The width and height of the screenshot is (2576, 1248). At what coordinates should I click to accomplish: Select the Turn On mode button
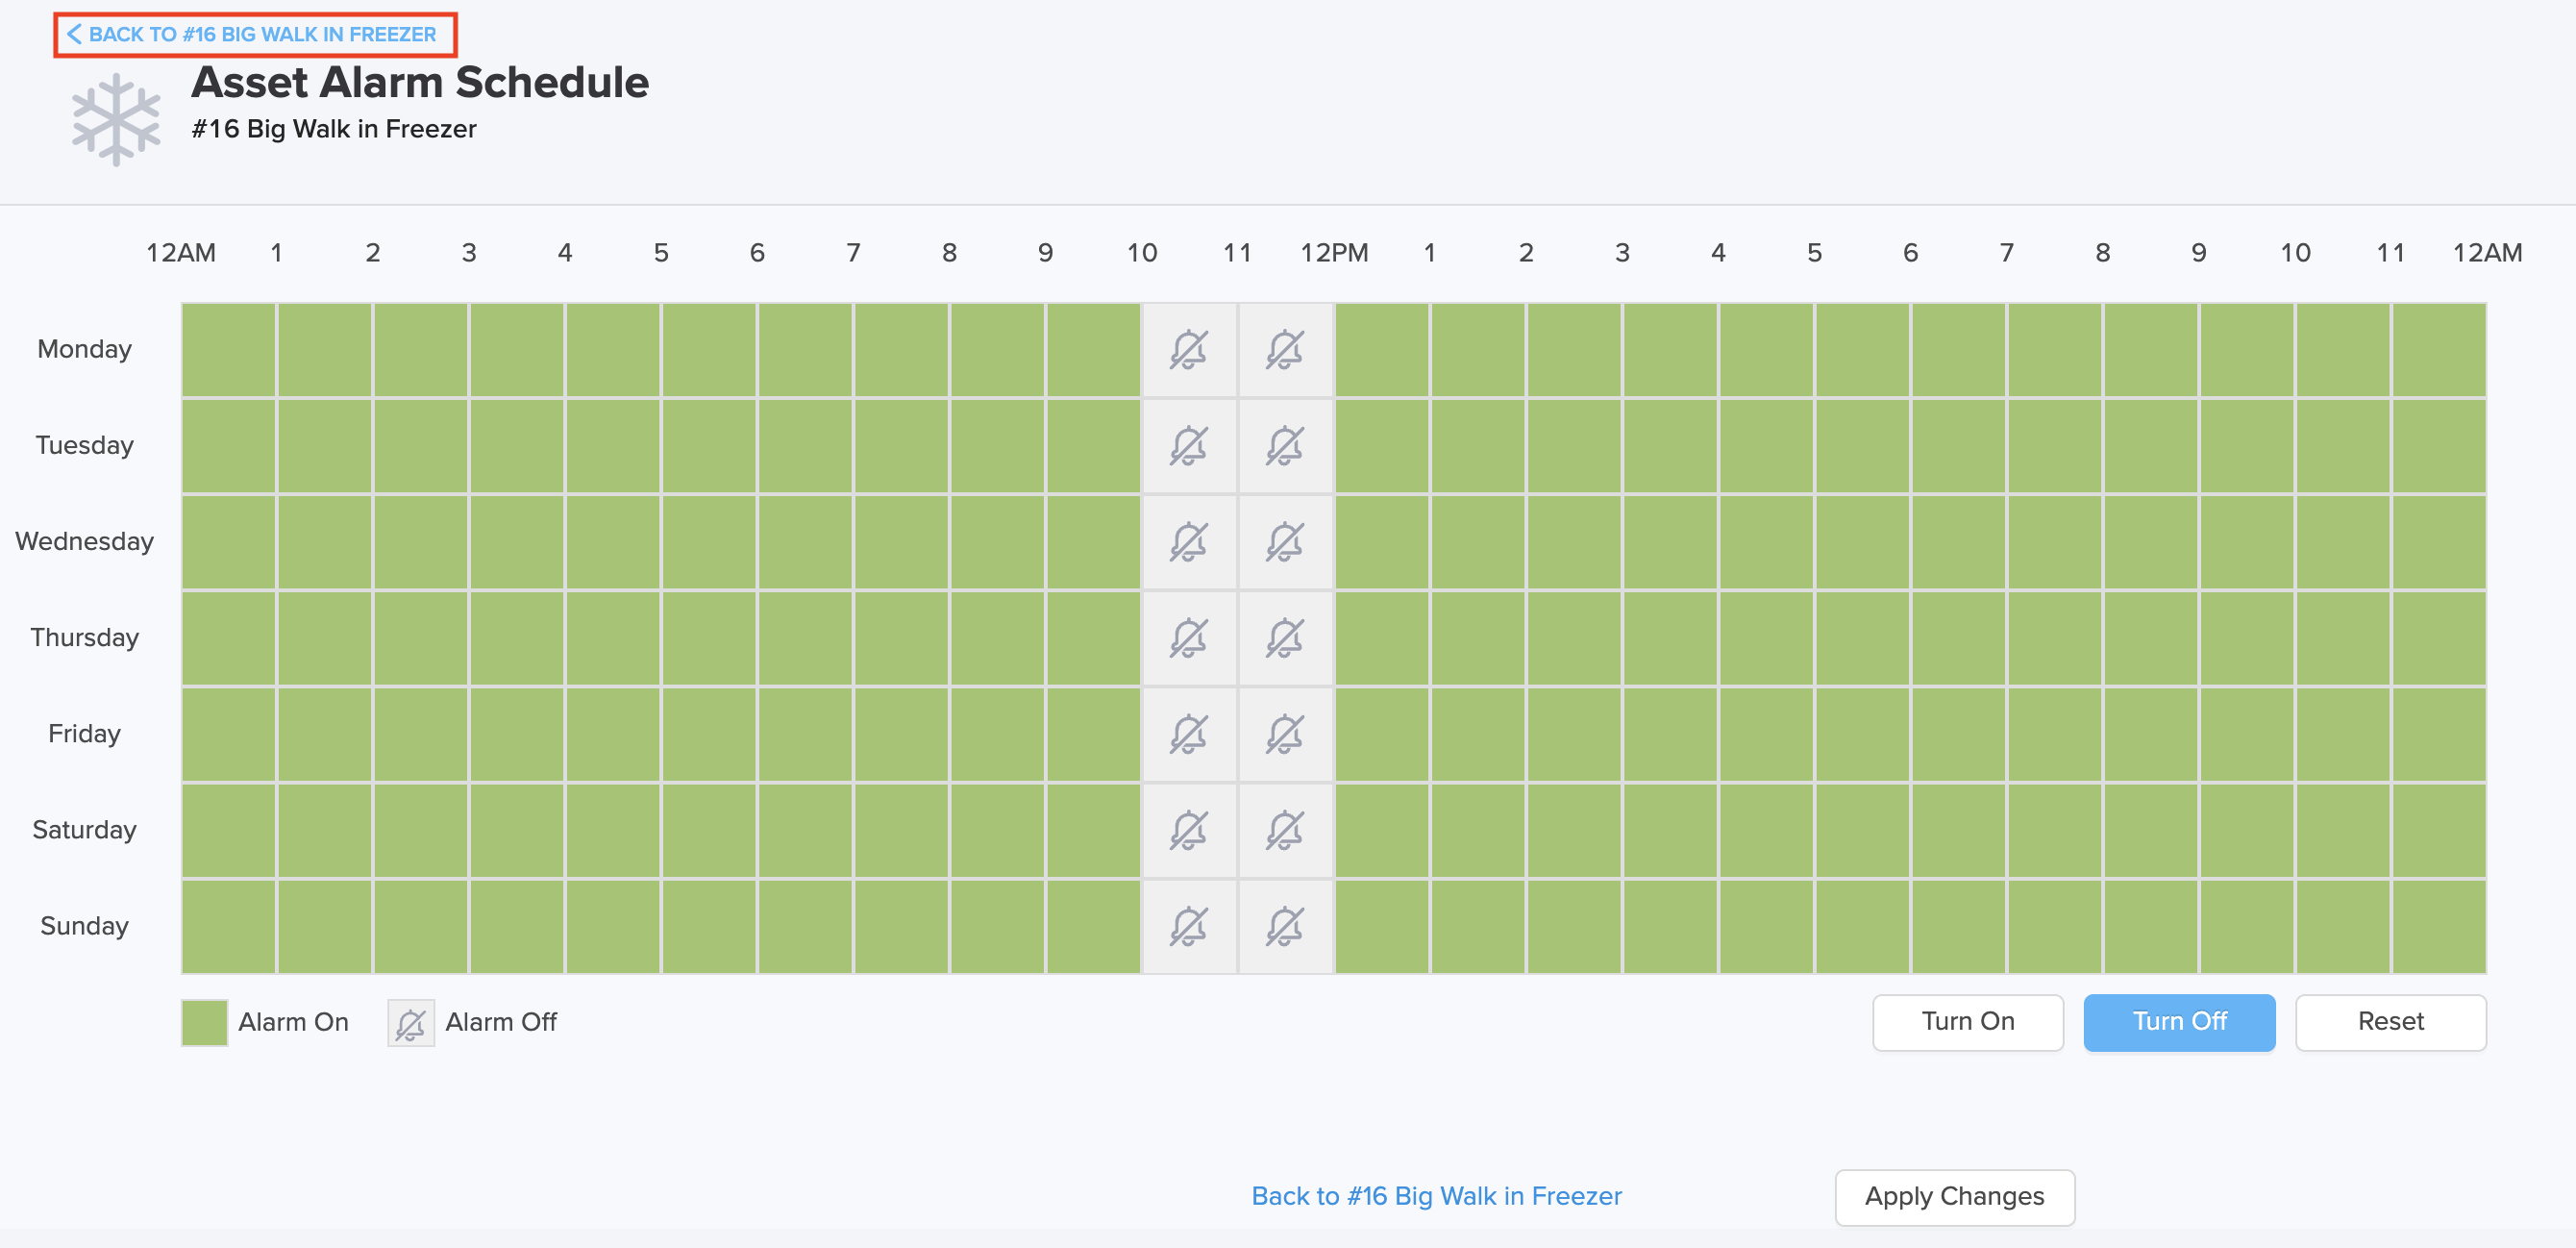tap(1967, 1022)
